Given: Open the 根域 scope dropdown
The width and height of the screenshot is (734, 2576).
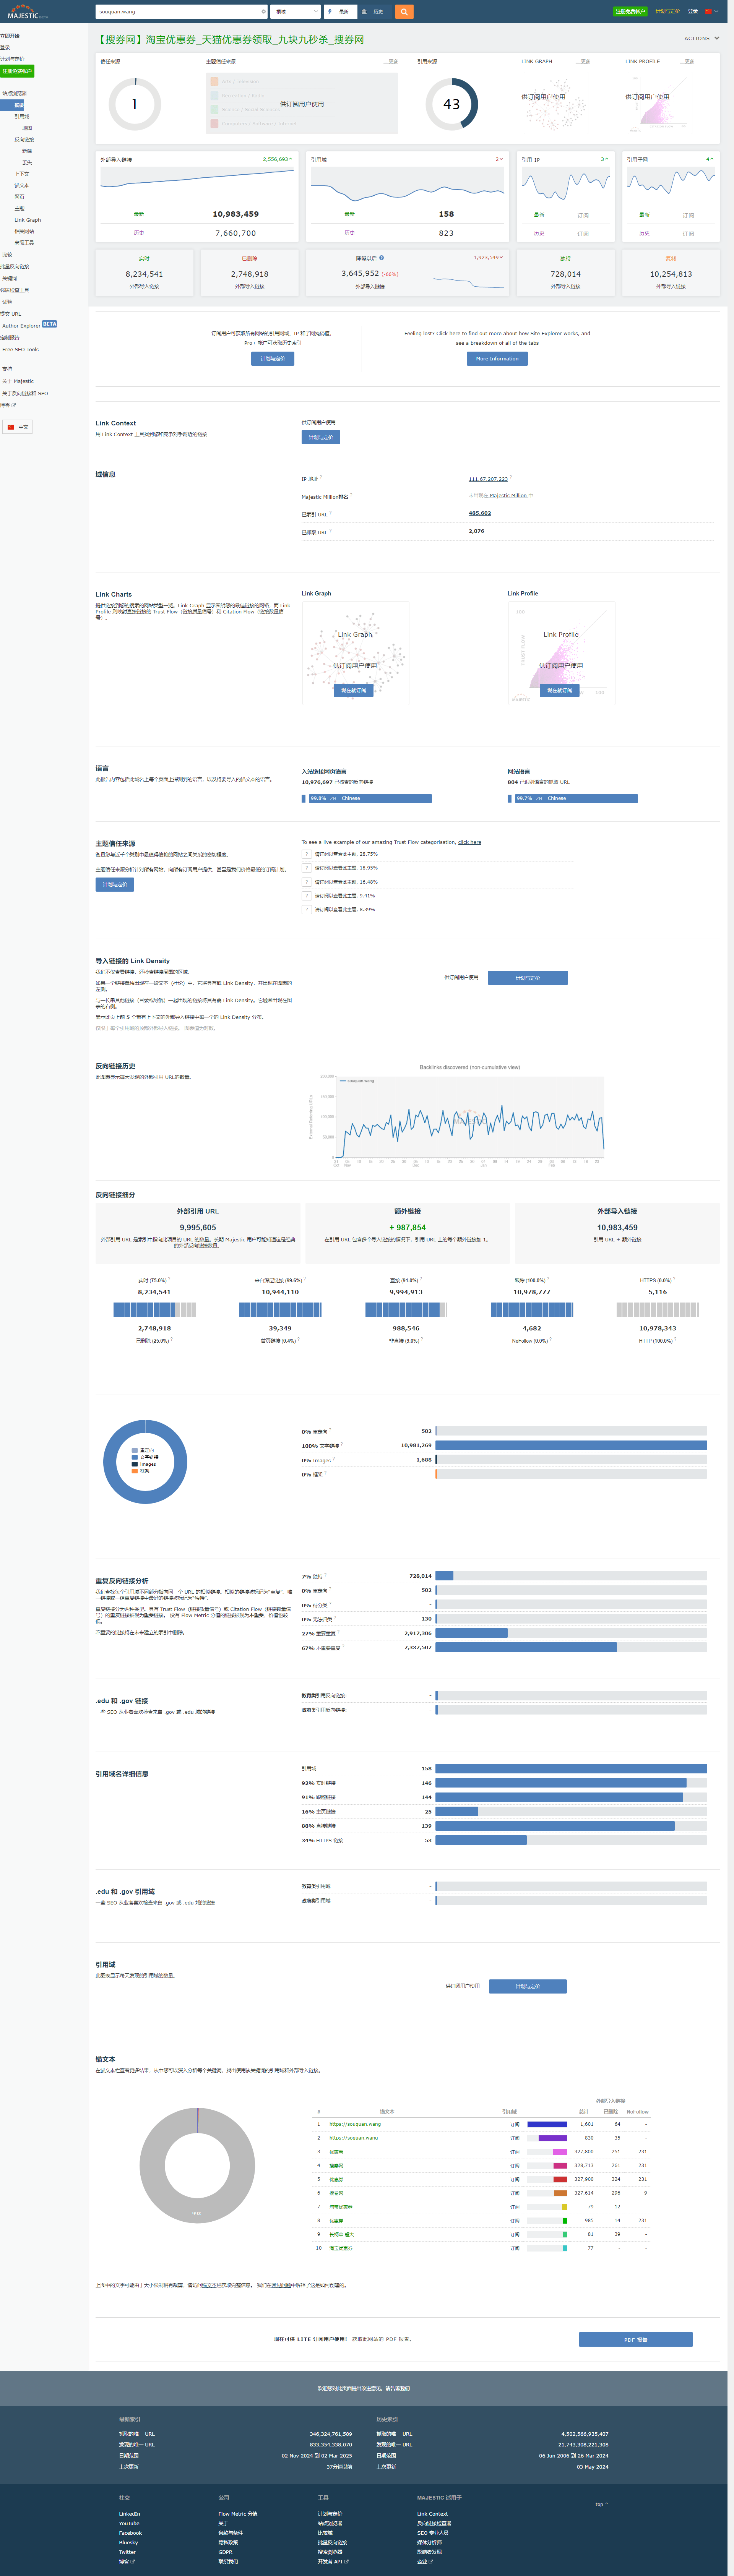Looking at the screenshot, I should point(295,12).
